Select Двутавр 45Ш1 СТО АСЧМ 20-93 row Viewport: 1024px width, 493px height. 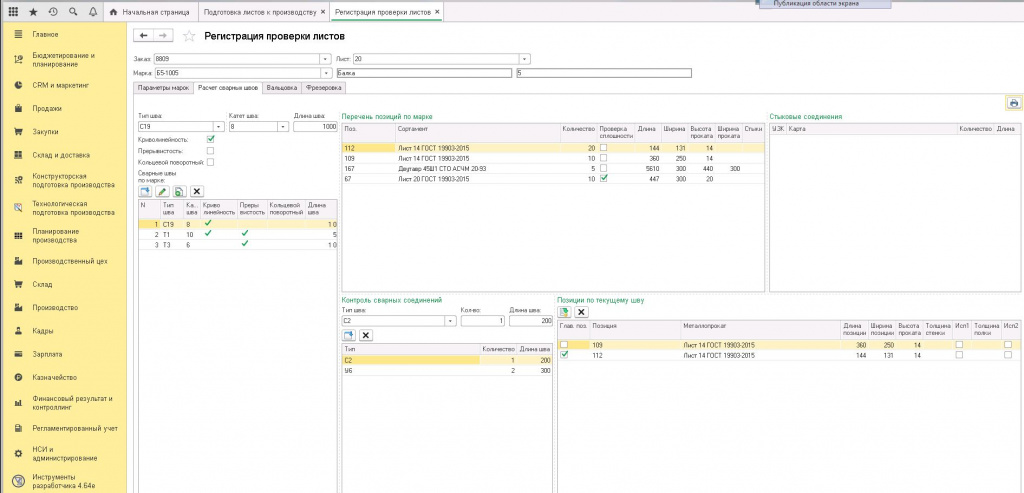[x=552, y=168]
